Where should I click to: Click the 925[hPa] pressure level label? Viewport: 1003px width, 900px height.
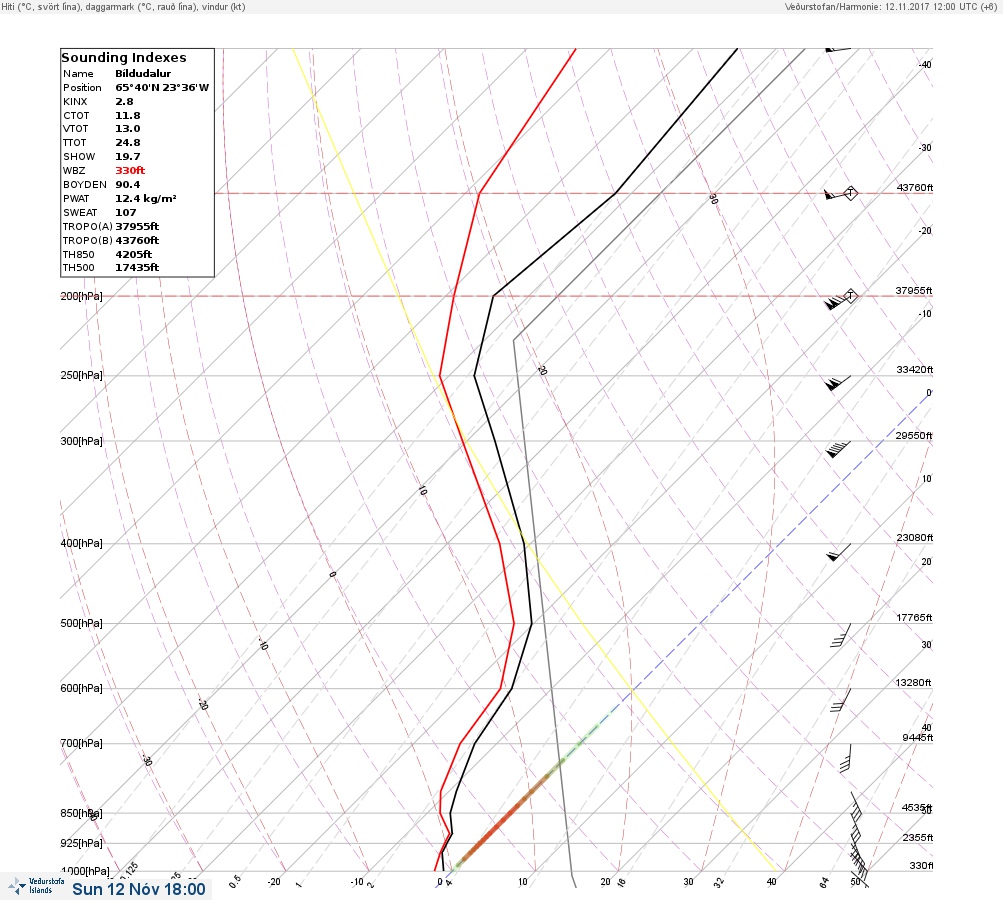tap(81, 843)
